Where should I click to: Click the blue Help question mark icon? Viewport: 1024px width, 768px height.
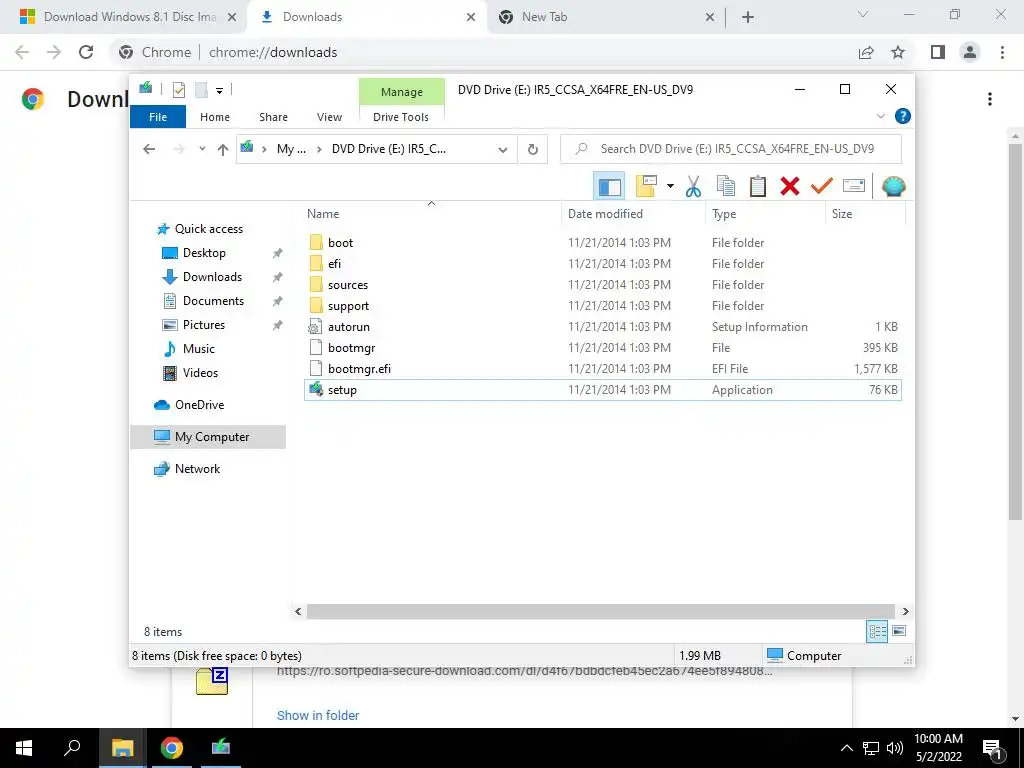click(903, 116)
